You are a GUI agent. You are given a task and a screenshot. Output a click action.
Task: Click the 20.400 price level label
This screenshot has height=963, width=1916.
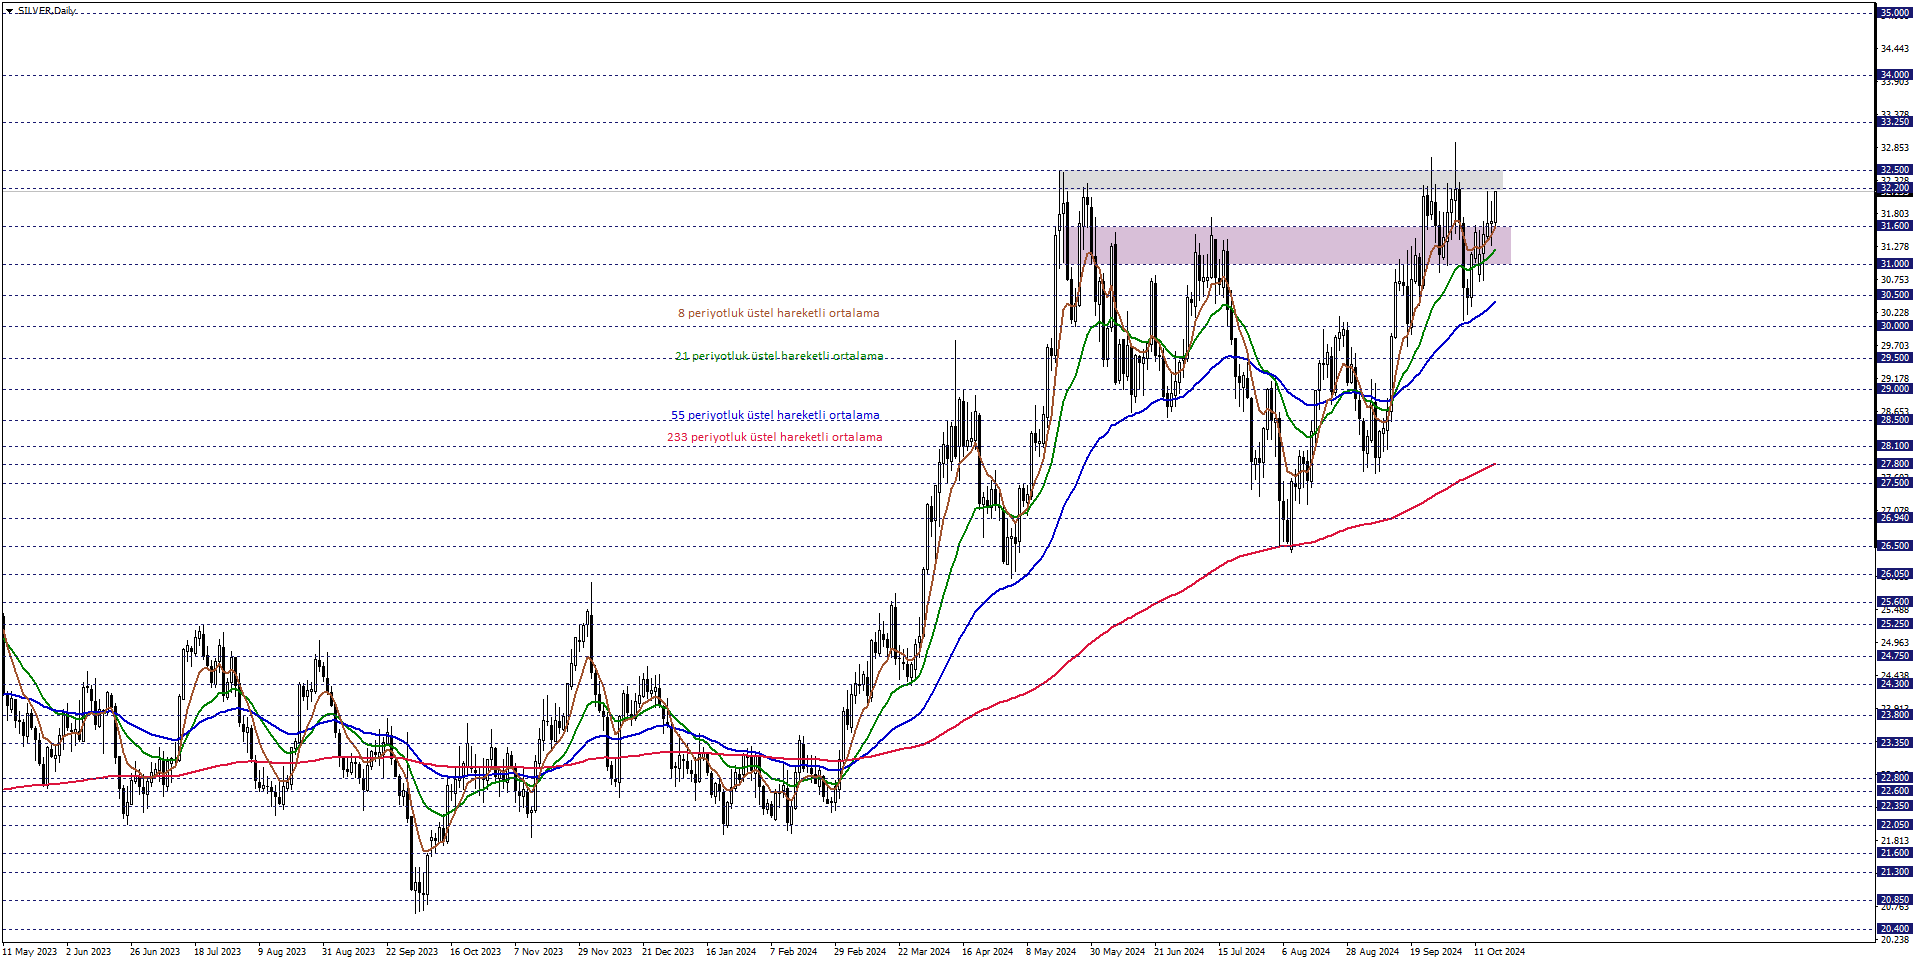pyautogui.click(x=1895, y=929)
